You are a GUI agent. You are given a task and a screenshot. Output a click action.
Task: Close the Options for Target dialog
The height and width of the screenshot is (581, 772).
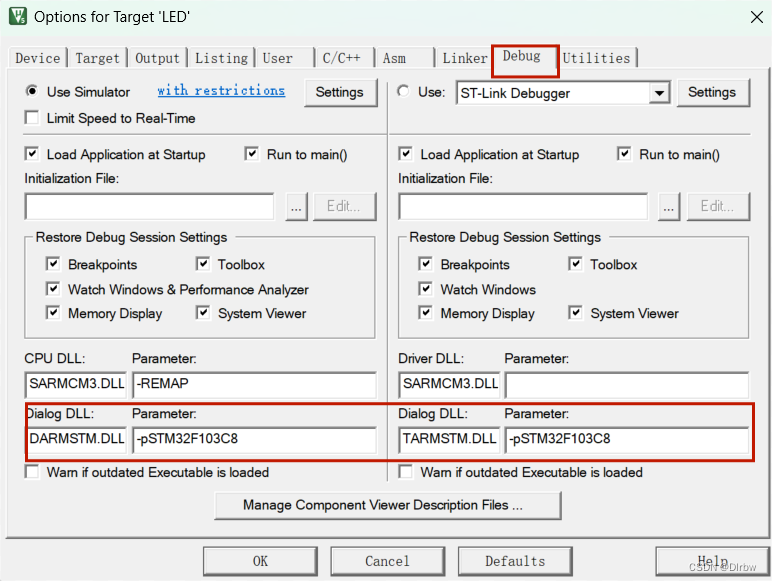point(757,17)
